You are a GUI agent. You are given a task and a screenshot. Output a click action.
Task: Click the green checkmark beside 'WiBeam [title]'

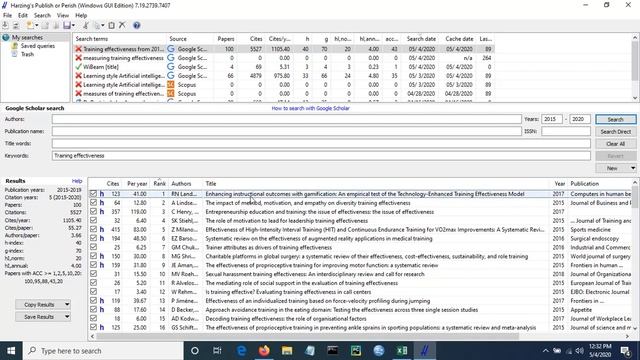[78, 67]
